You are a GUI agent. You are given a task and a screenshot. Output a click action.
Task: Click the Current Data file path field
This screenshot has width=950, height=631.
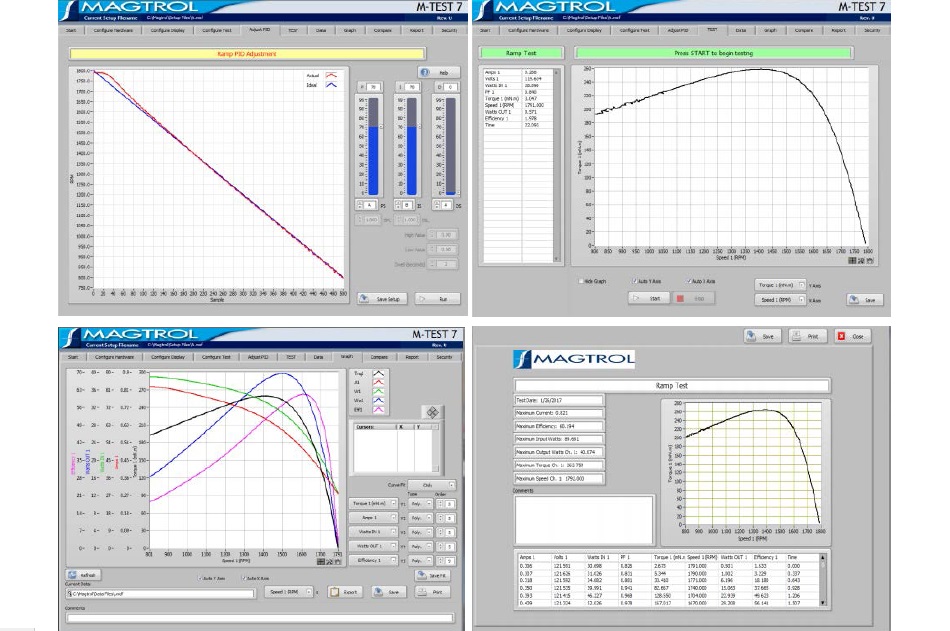pyautogui.click(x=160, y=594)
